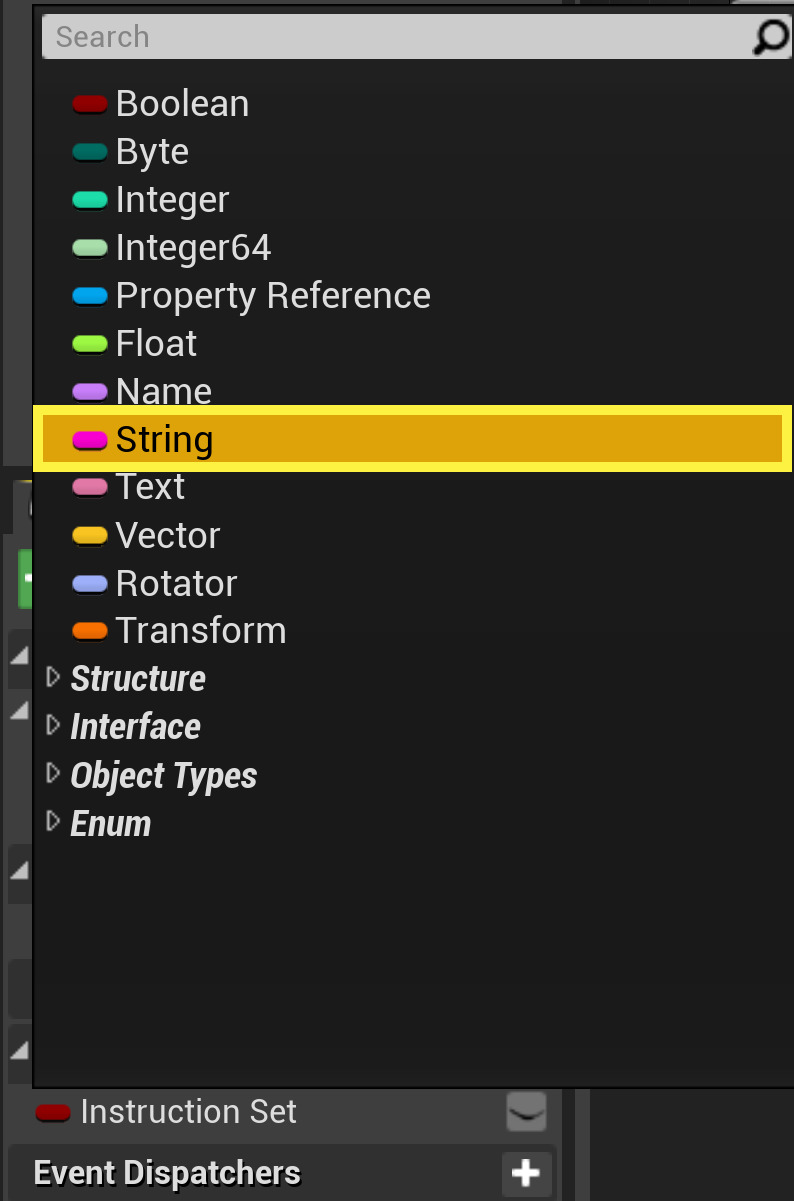Open the Instruction Set container type dropdown
The width and height of the screenshot is (794, 1201).
(x=528, y=1112)
